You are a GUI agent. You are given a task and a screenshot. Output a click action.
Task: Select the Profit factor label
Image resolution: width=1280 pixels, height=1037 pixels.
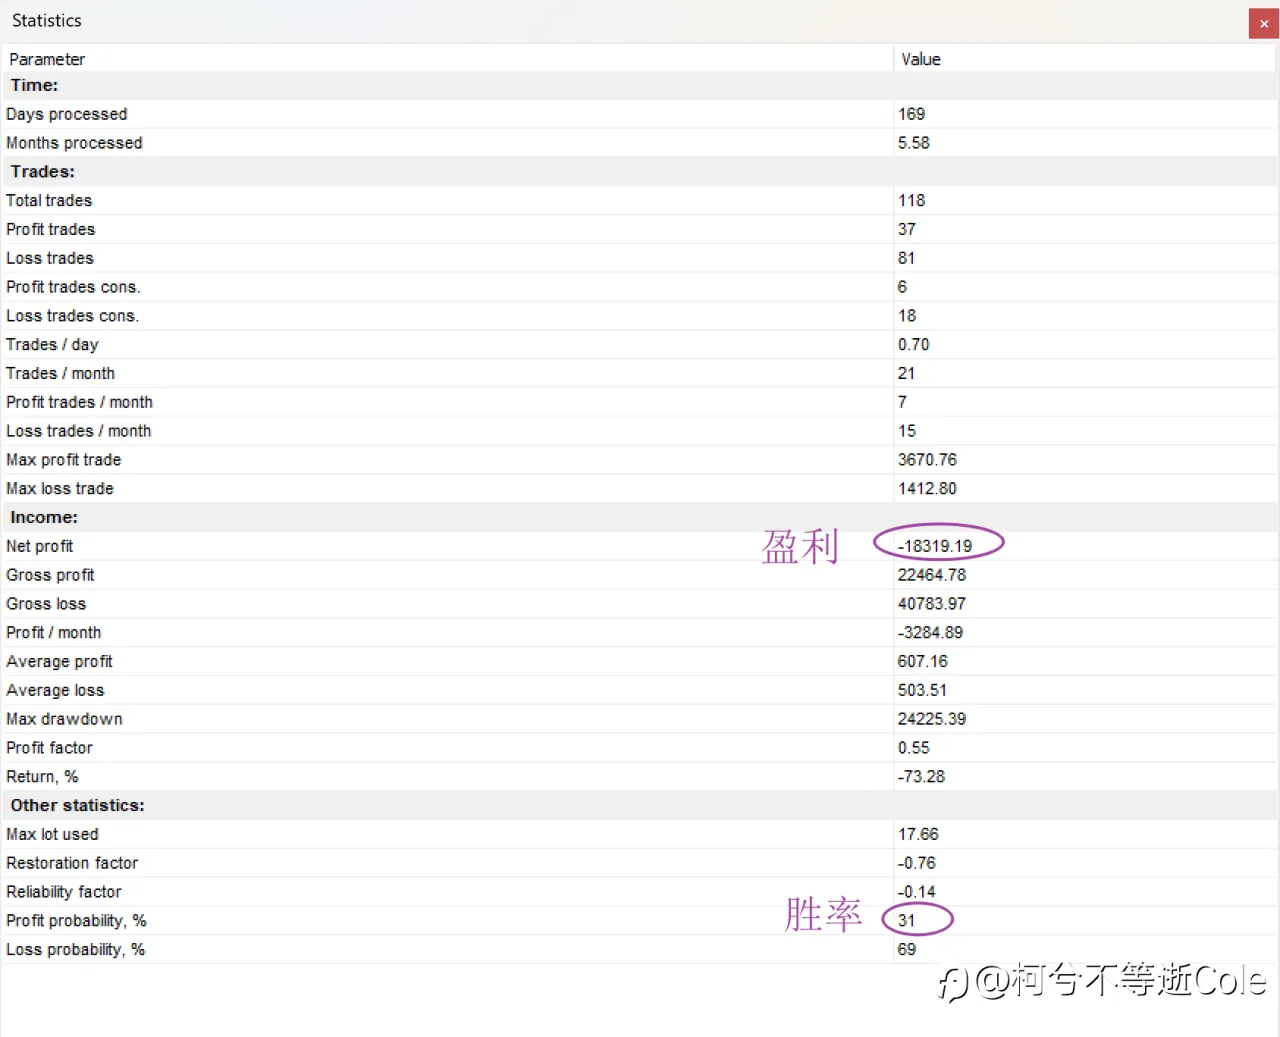click(x=49, y=748)
